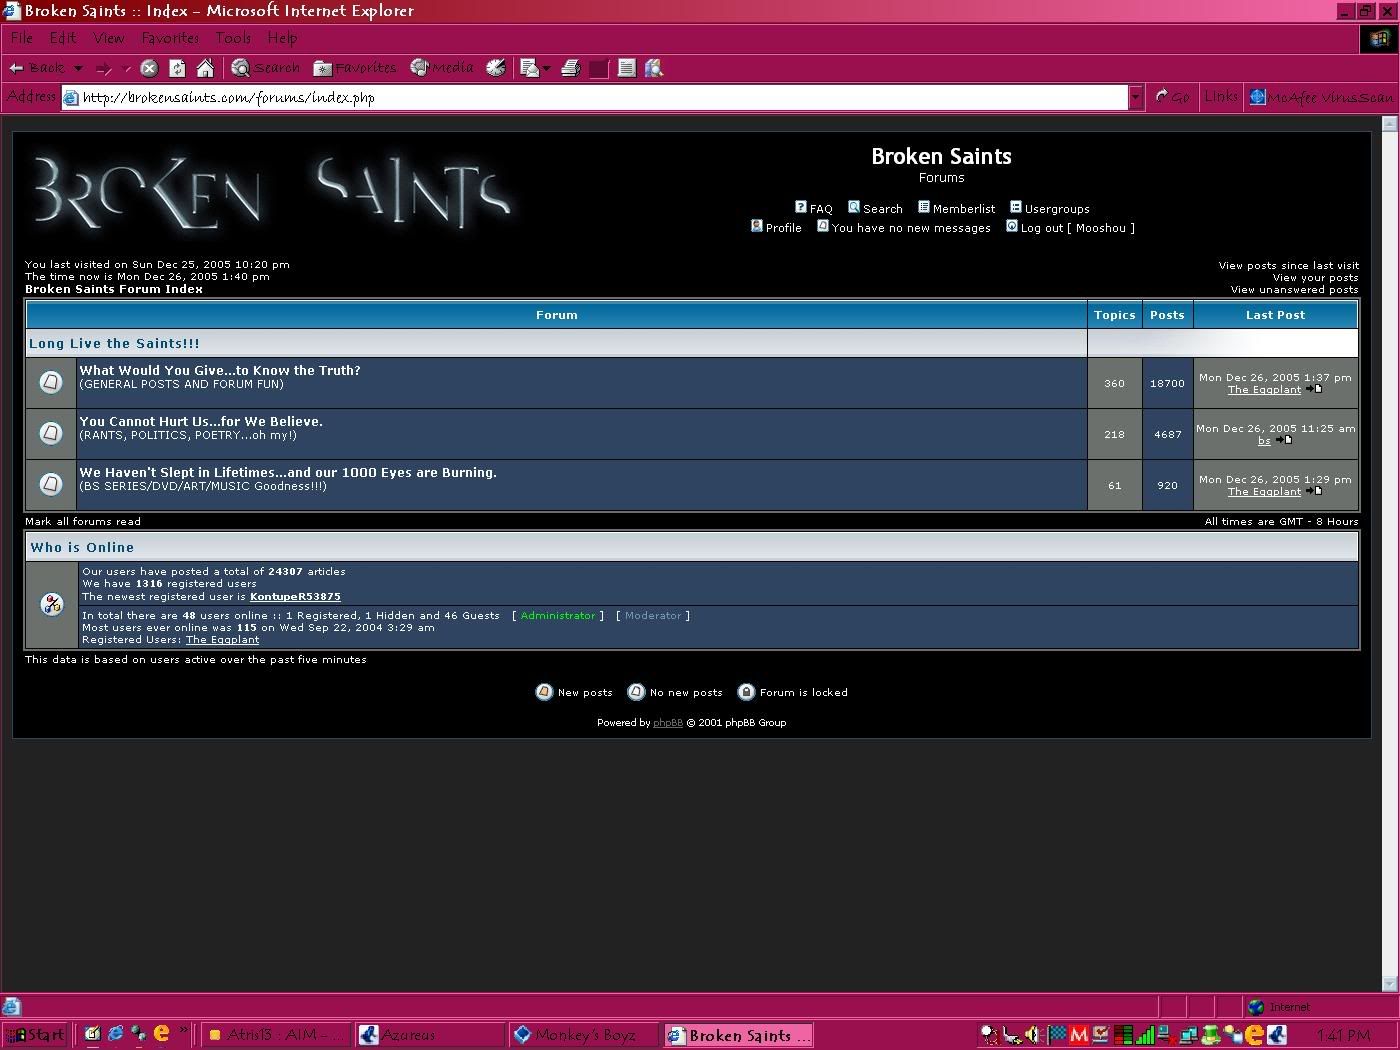Open the Search toolbar button
This screenshot has width=1400, height=1050.
coord(266,68)
